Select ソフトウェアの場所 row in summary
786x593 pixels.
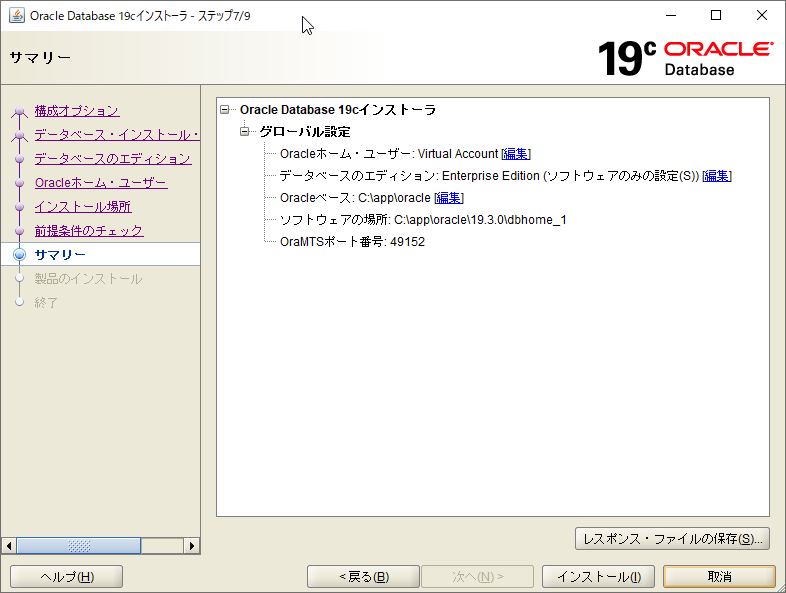coord(423,220)
